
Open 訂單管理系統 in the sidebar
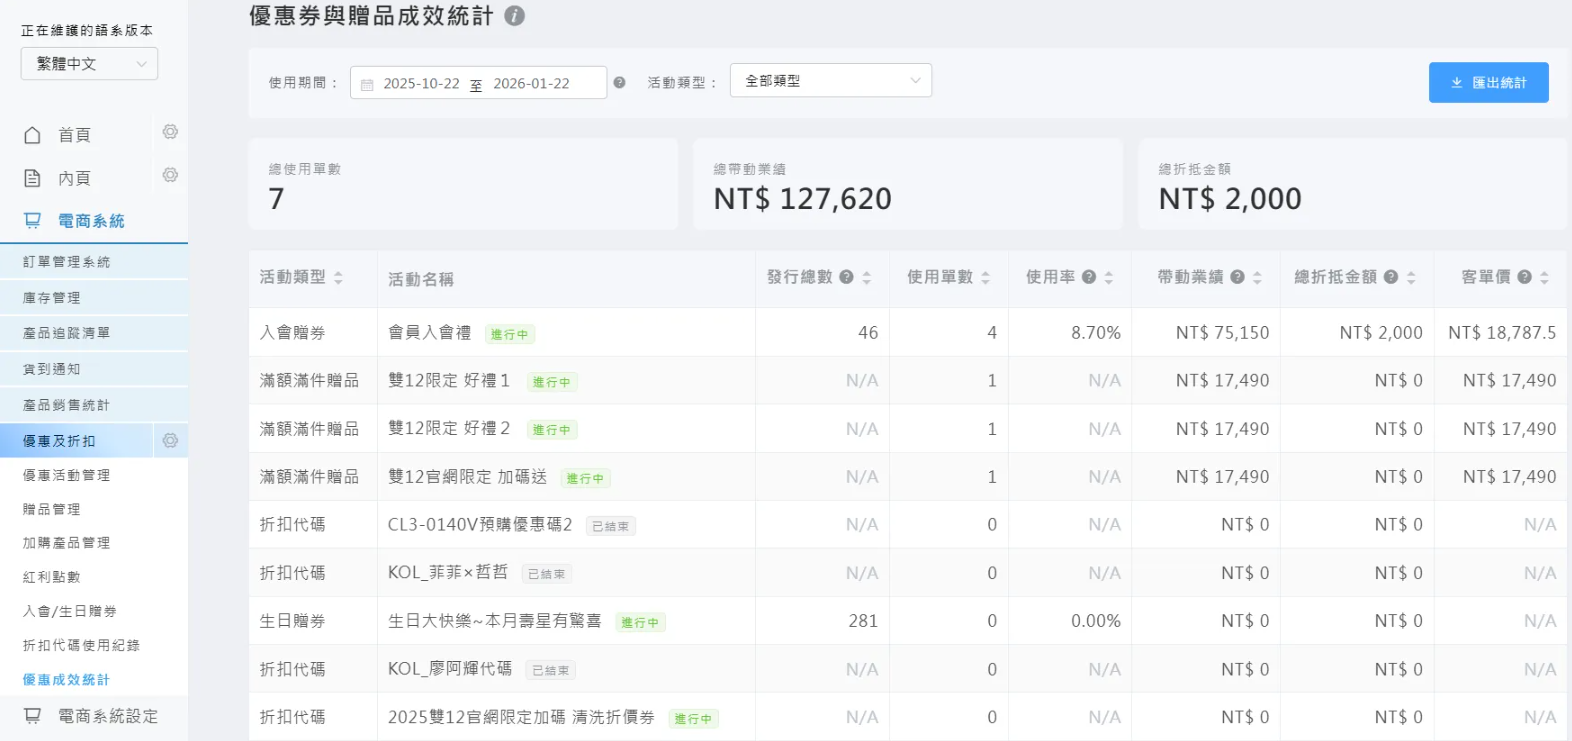pos(67,262)
